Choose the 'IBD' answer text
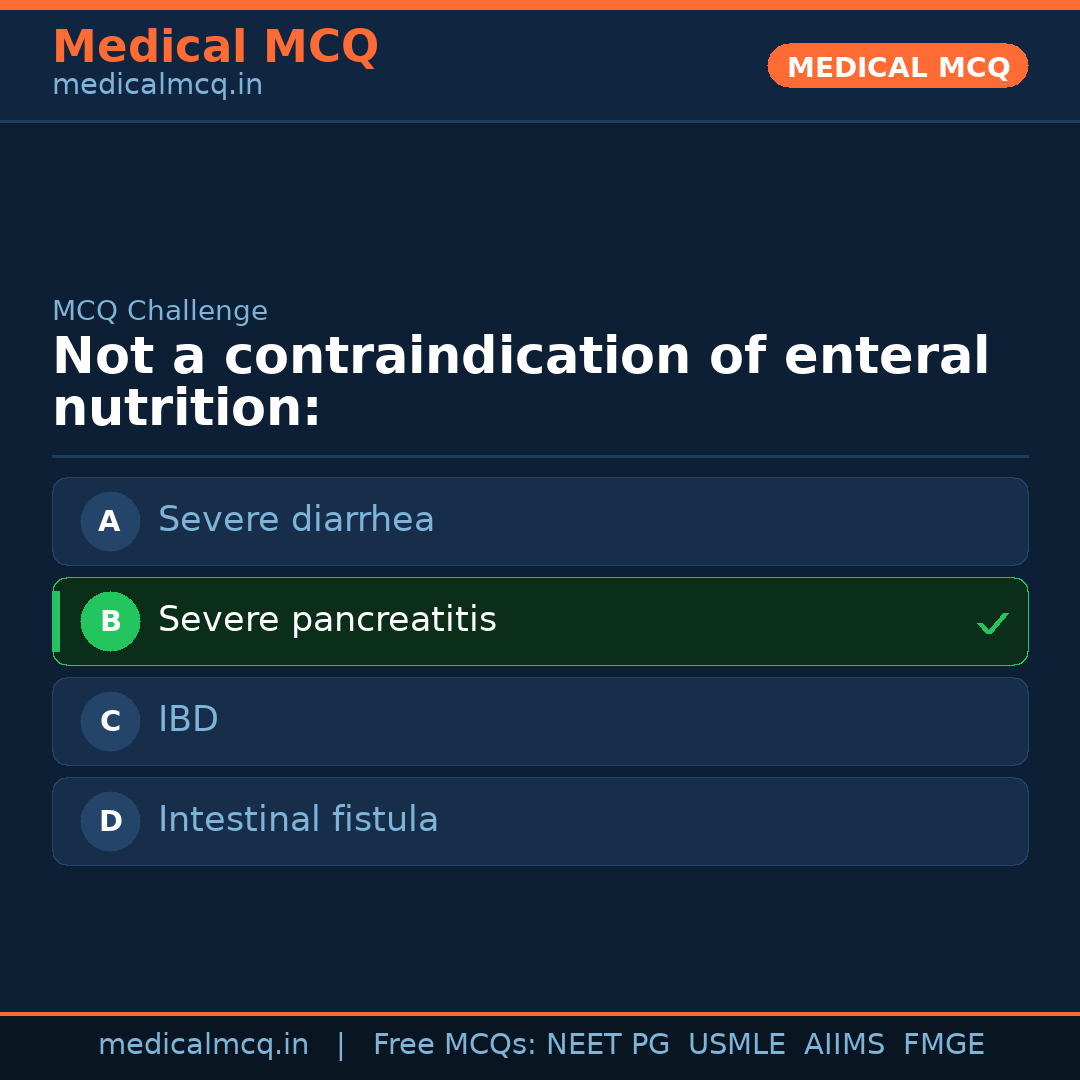 (188, 720)
